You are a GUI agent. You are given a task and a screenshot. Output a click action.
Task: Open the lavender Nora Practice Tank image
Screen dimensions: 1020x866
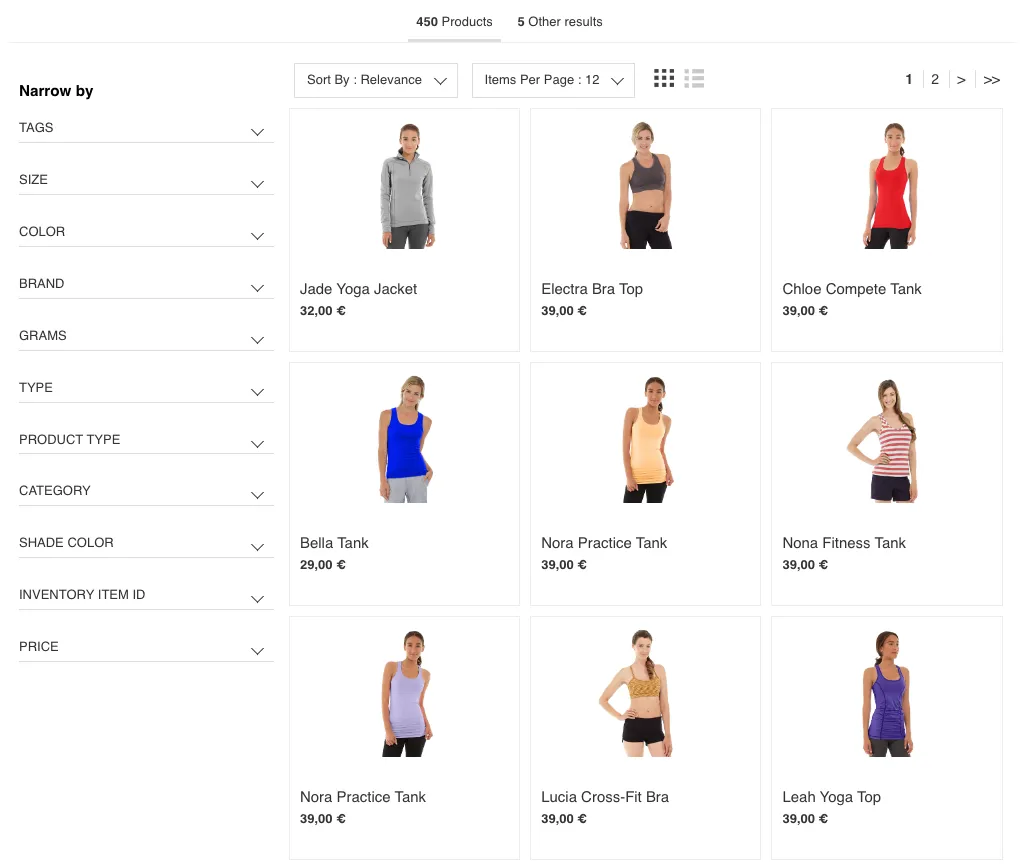[x=407, y=694]
